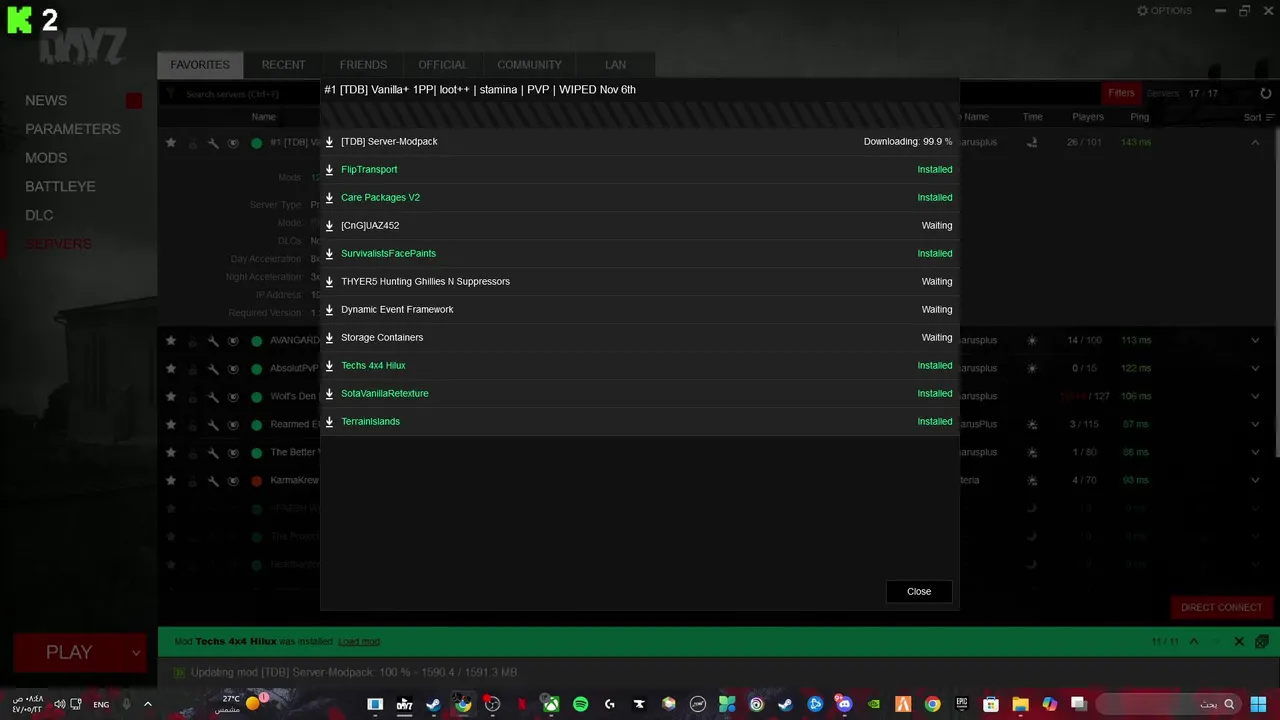Open Steam from the taskbar
The width and height of the screenshot is (1280, 720).
click(433, 704)
